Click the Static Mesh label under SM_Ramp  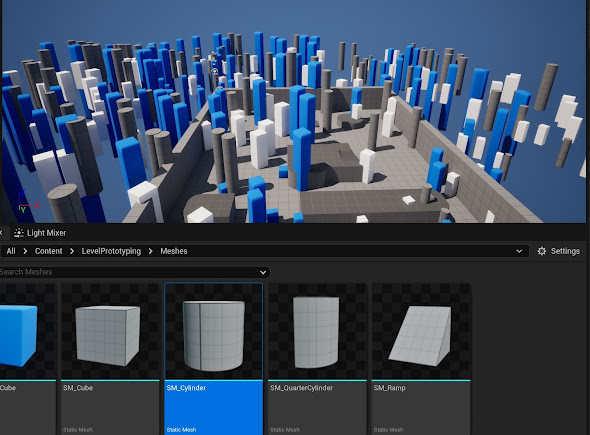click(388, 430)
